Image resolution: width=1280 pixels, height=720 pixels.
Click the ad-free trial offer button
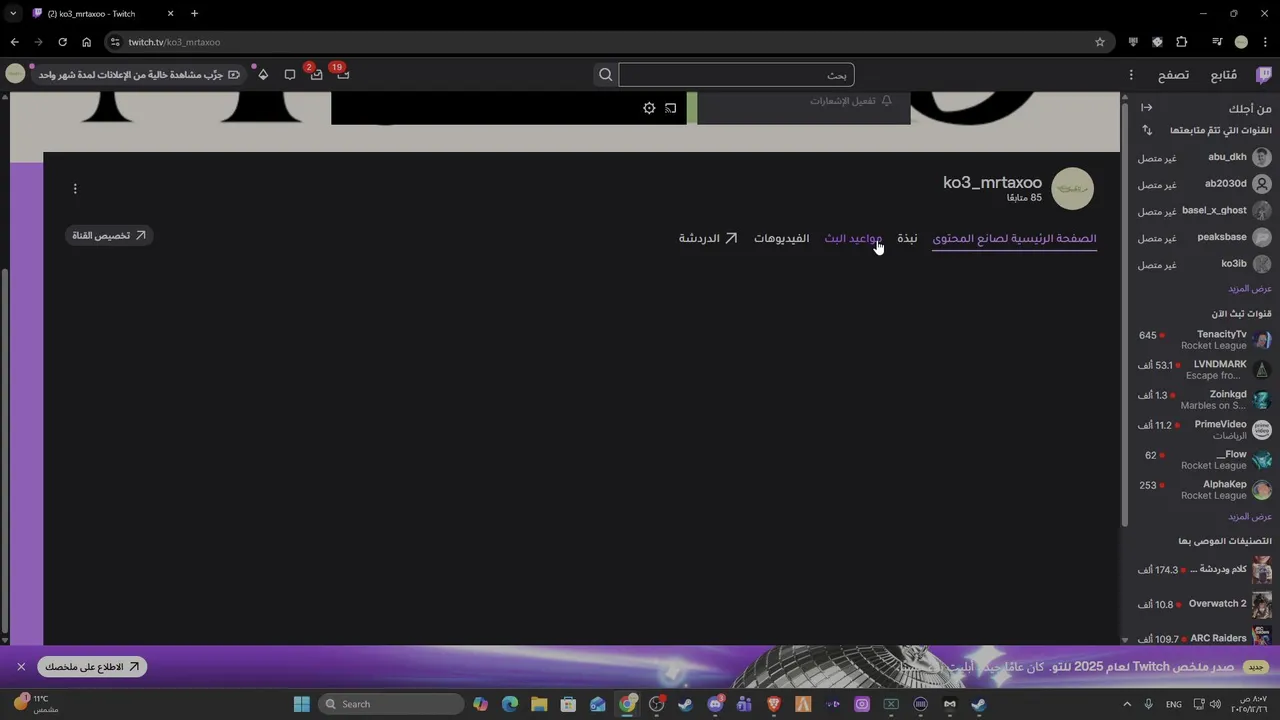click(138, 75)
